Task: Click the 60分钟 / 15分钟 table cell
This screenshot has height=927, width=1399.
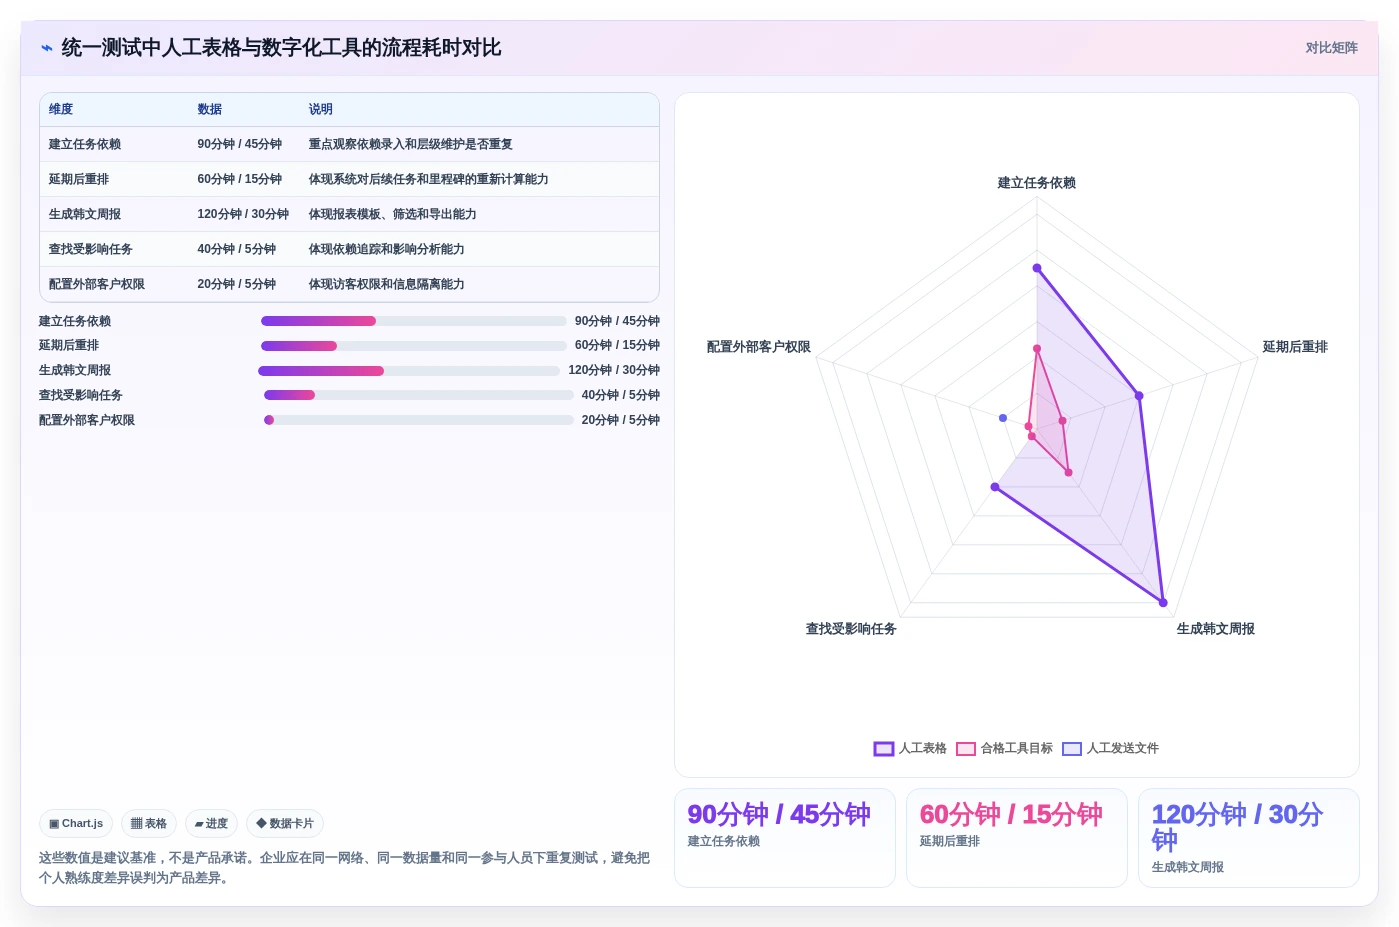Action: pos(240,179)
